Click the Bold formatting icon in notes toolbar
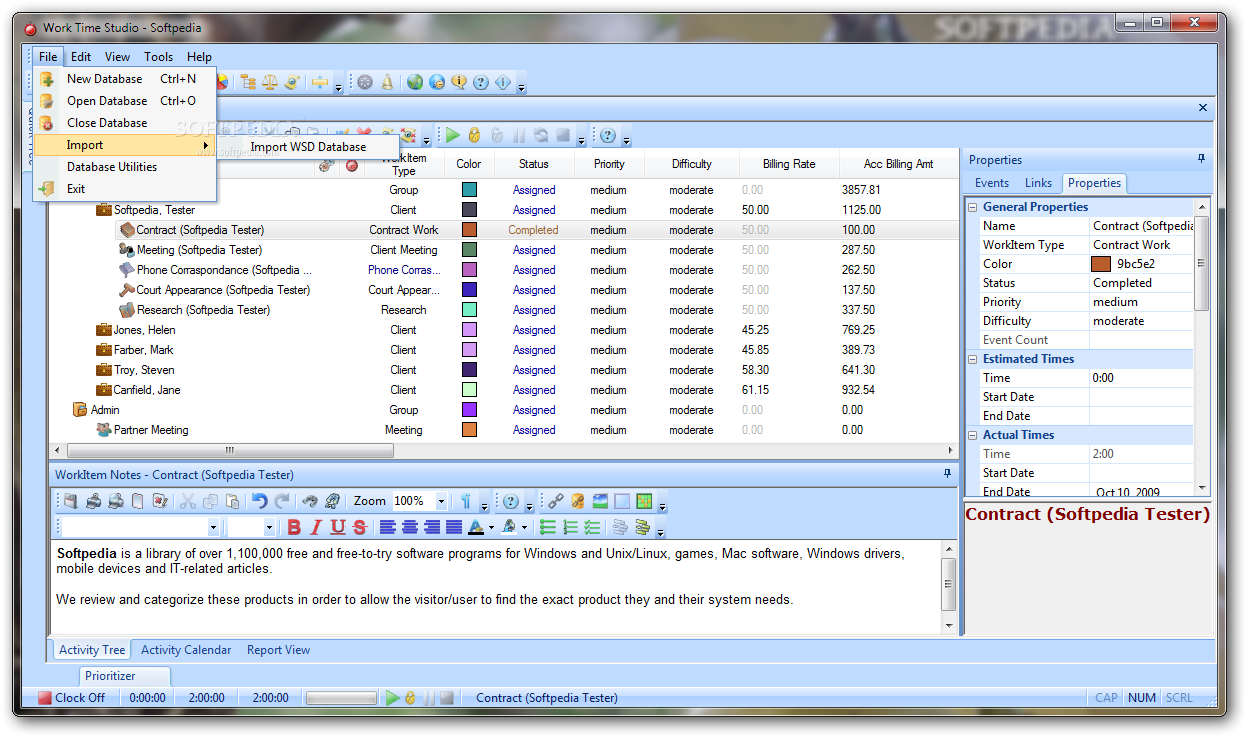This screenshot has height=737, width=1247. tap(294, 527)
